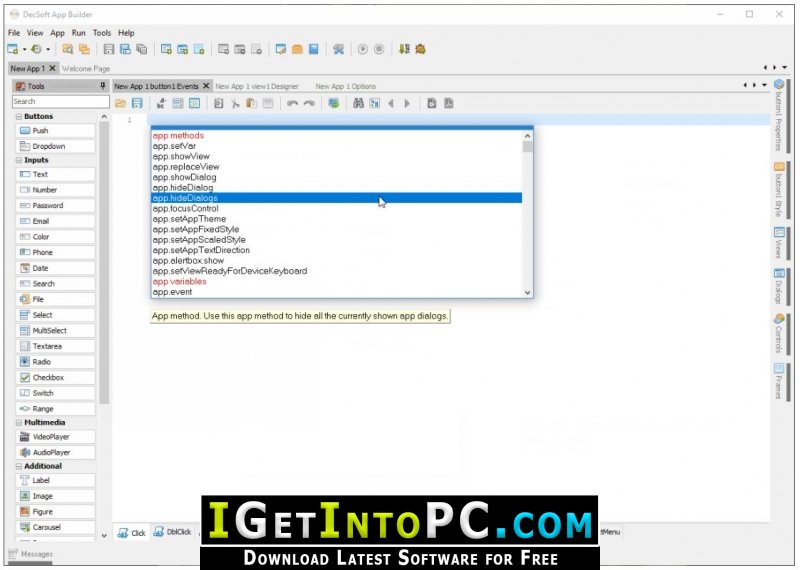Click the run play icon in main toolbar
Viewport: 800px width, 570px height.
[362, 49]
